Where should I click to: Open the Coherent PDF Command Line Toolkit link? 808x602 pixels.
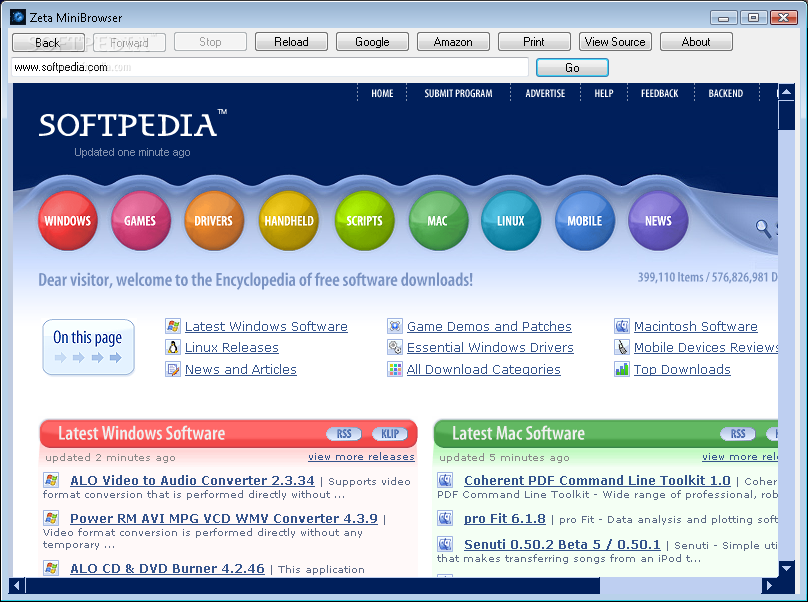(597, 480)
